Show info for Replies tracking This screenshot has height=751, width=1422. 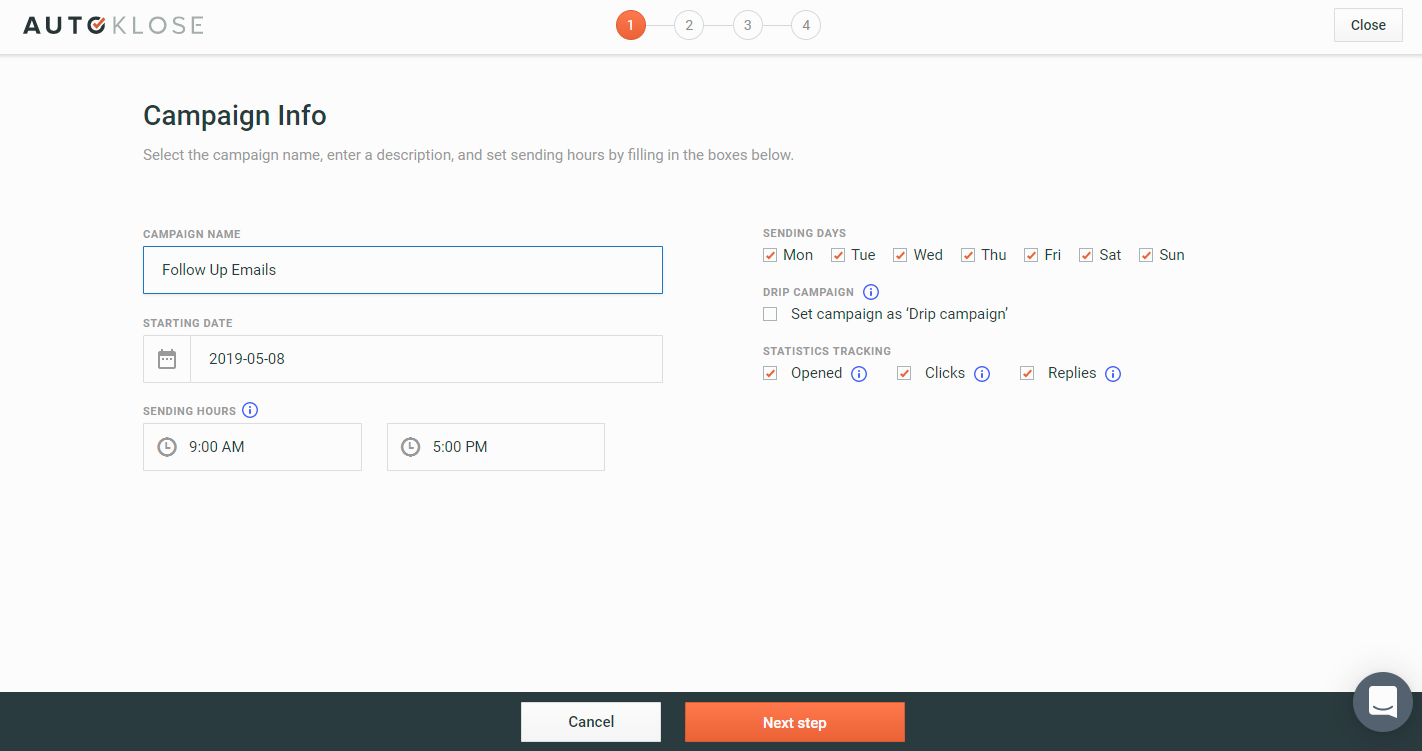pyautogui.click(x=1113, y=374)
